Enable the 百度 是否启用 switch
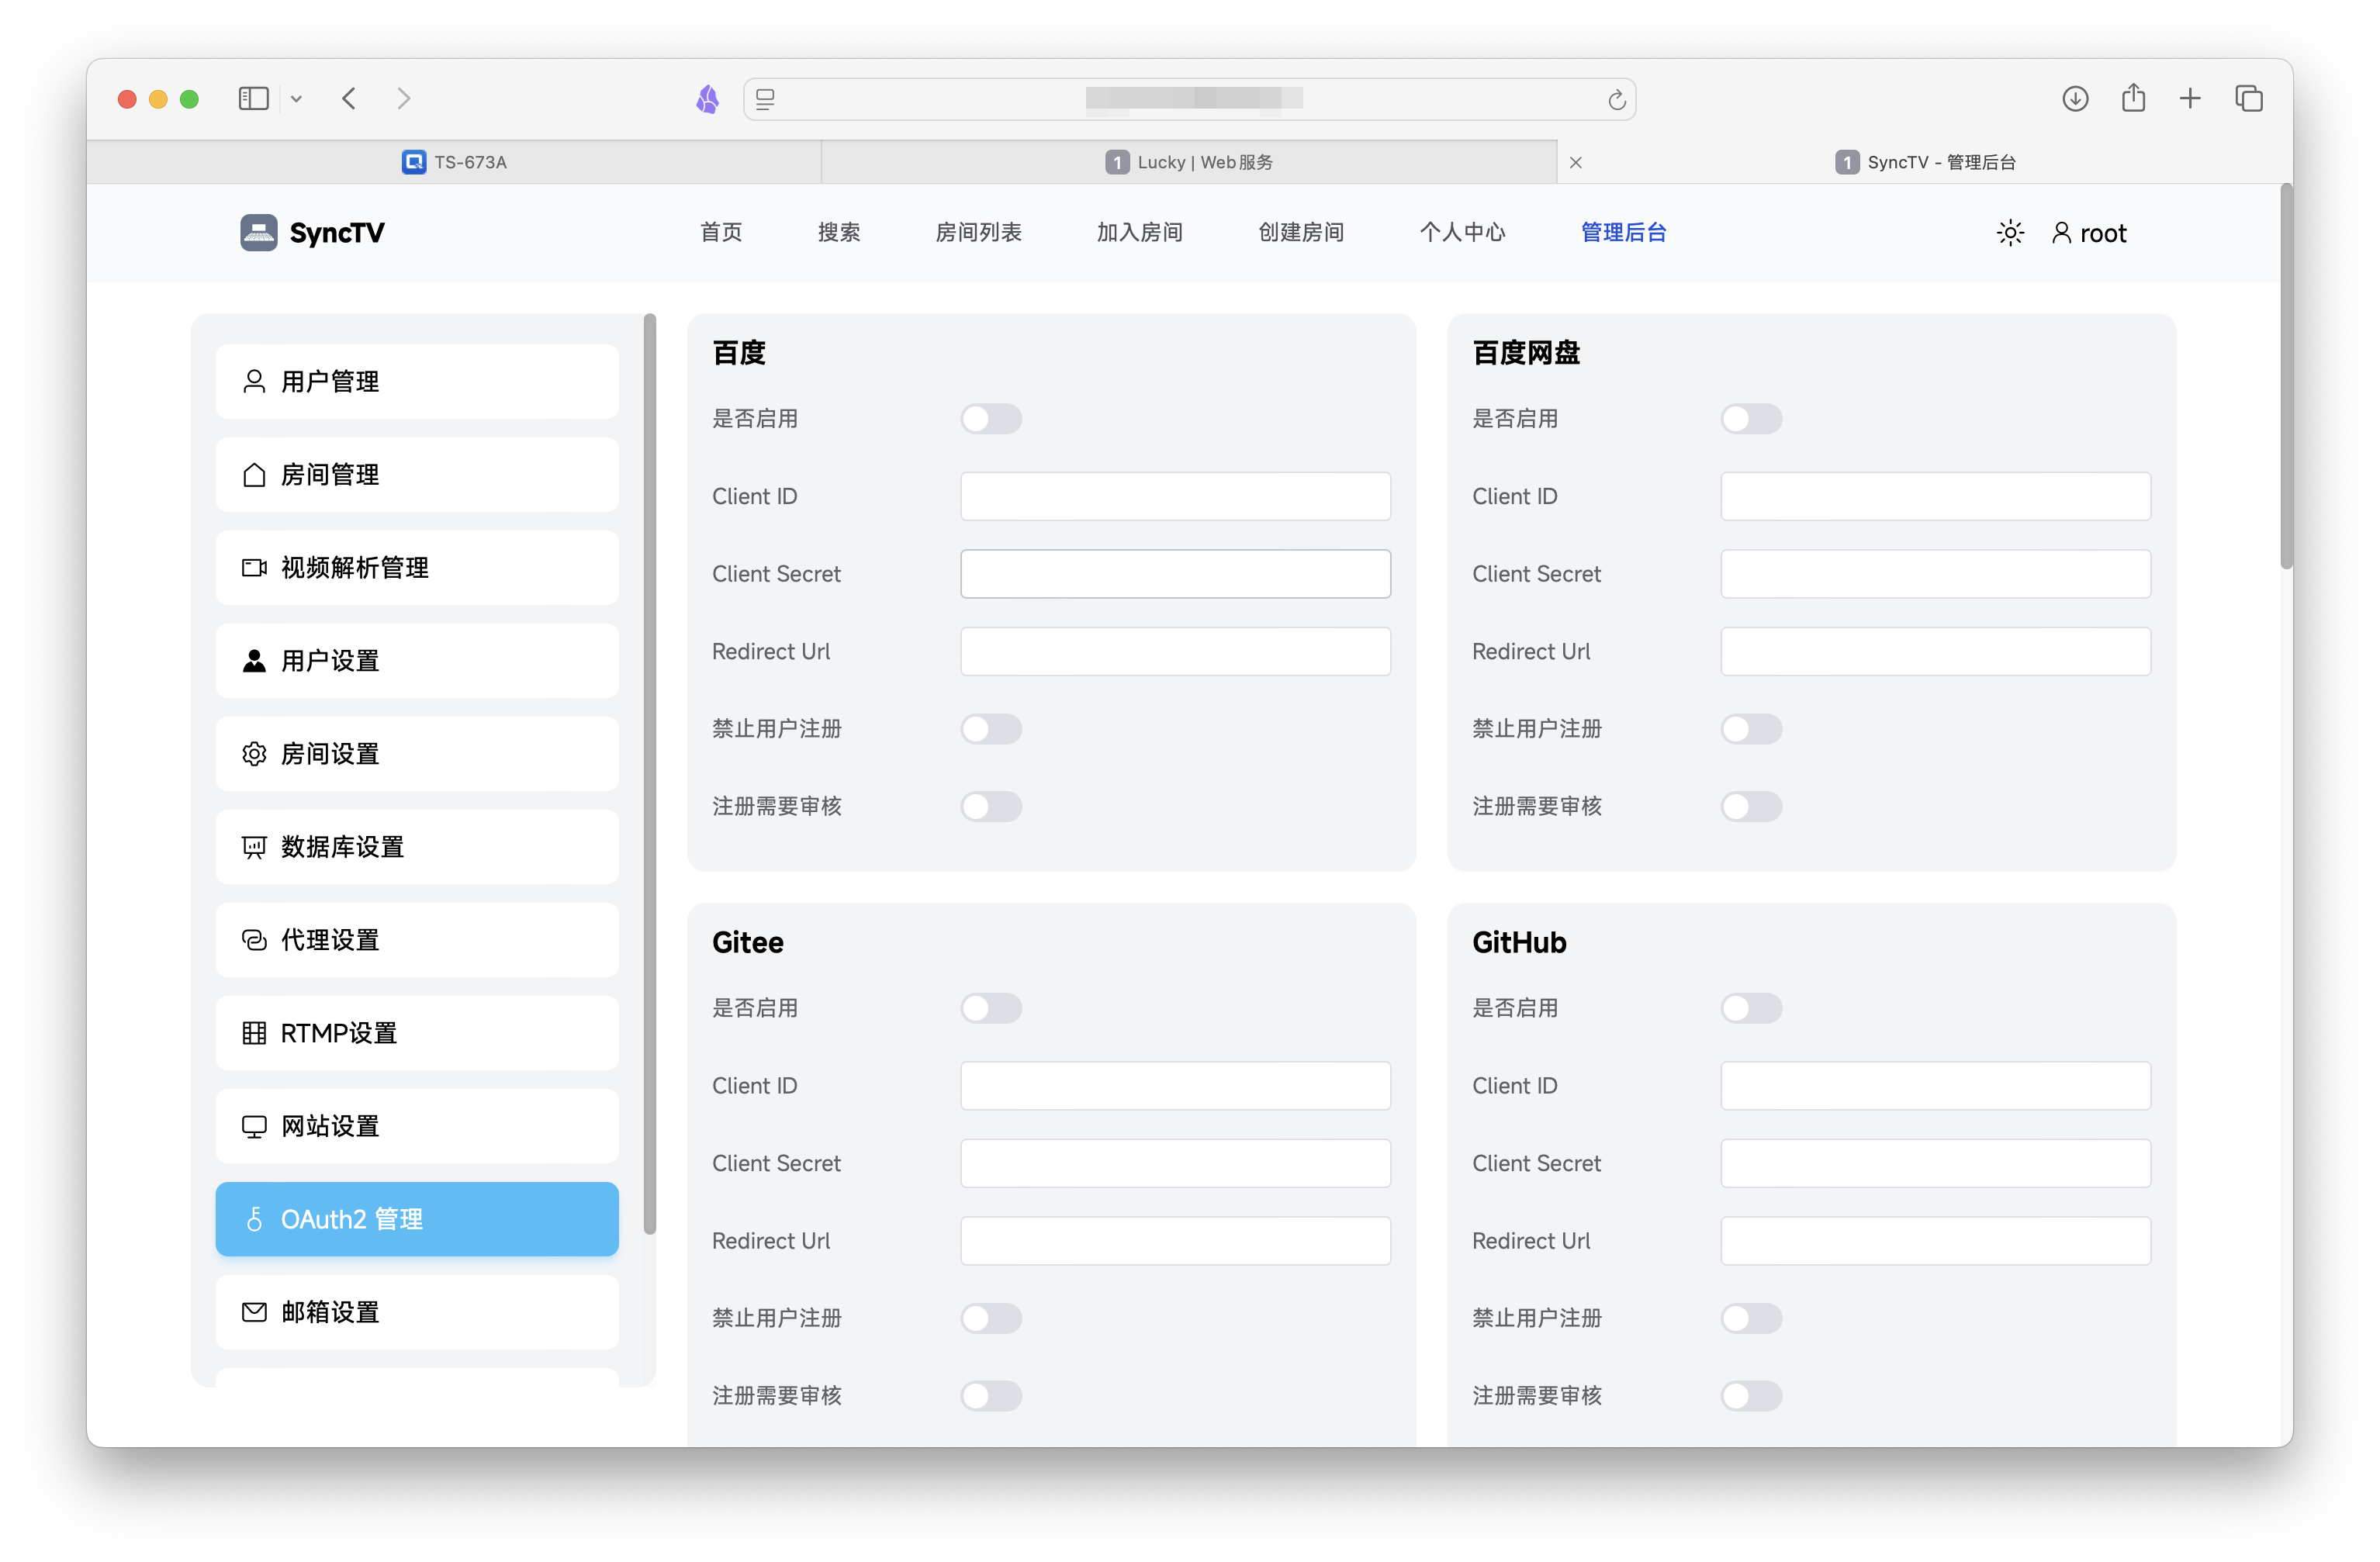Image resolution: width=2380 pixels, height=1562 pixels. 991,418
